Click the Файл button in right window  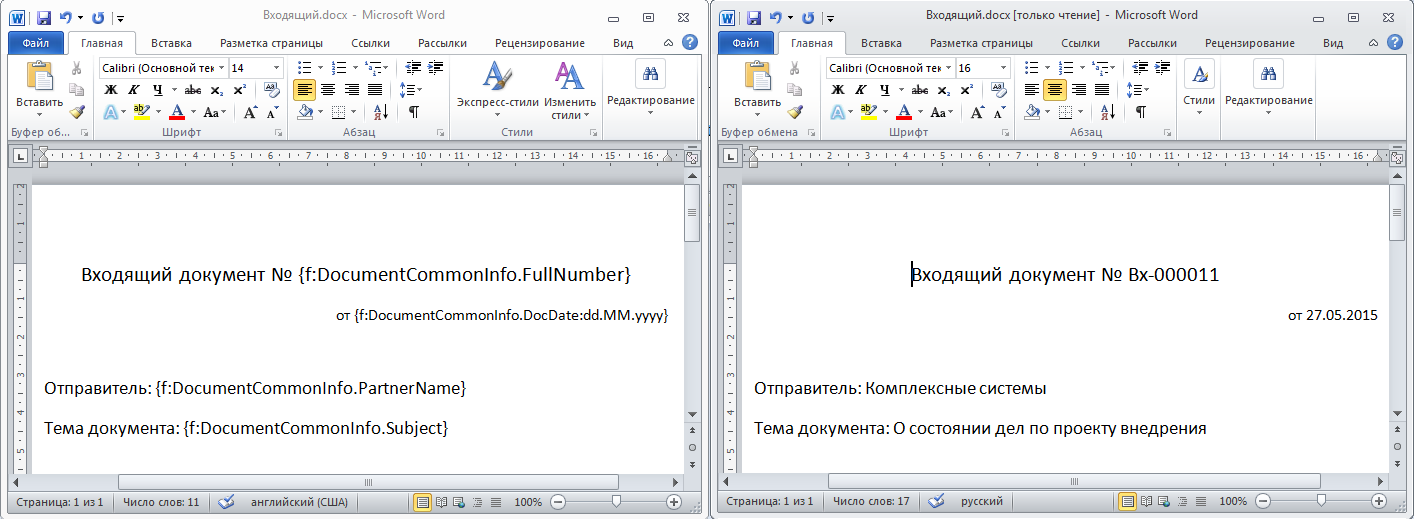point(746,43)
